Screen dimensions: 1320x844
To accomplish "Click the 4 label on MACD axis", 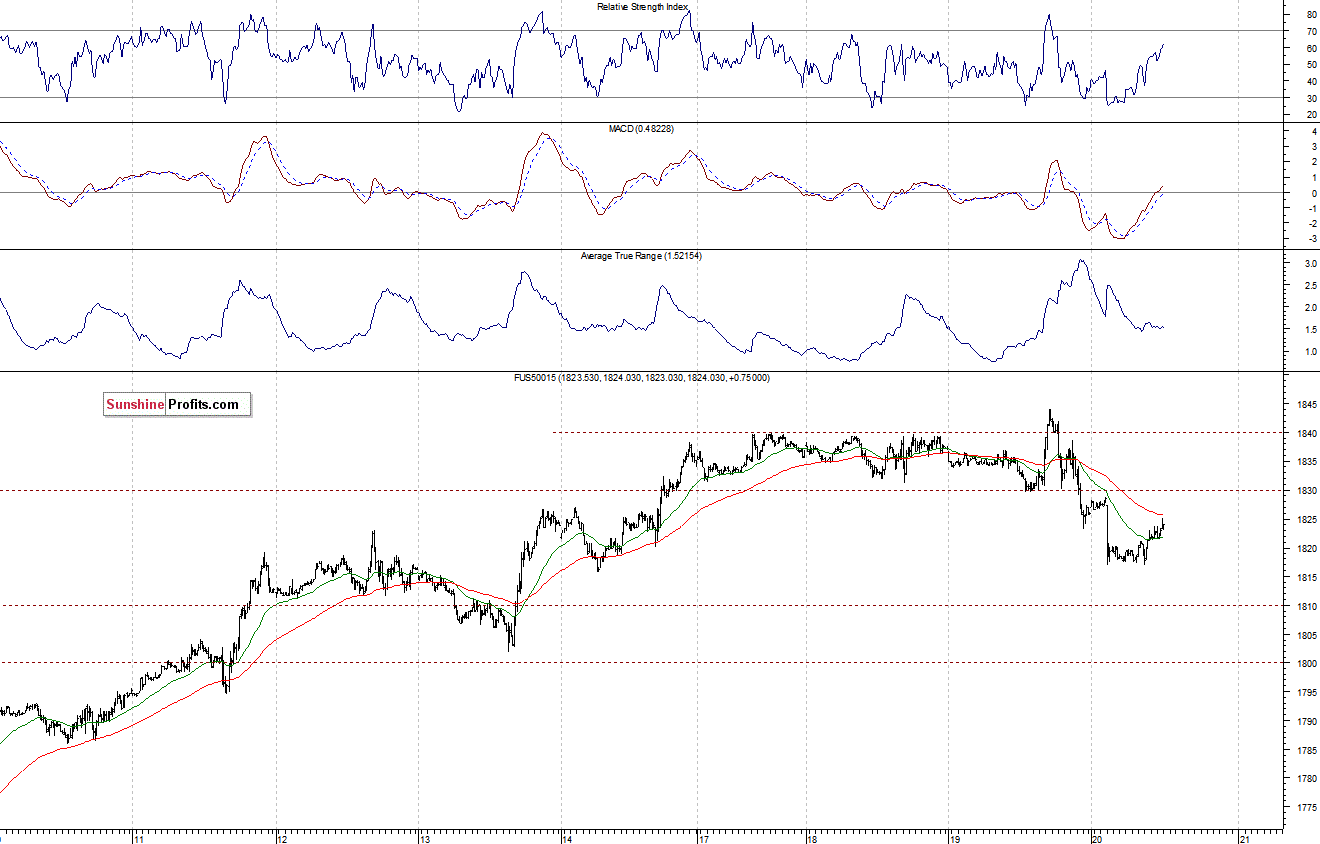I will tap(1313, 131).
